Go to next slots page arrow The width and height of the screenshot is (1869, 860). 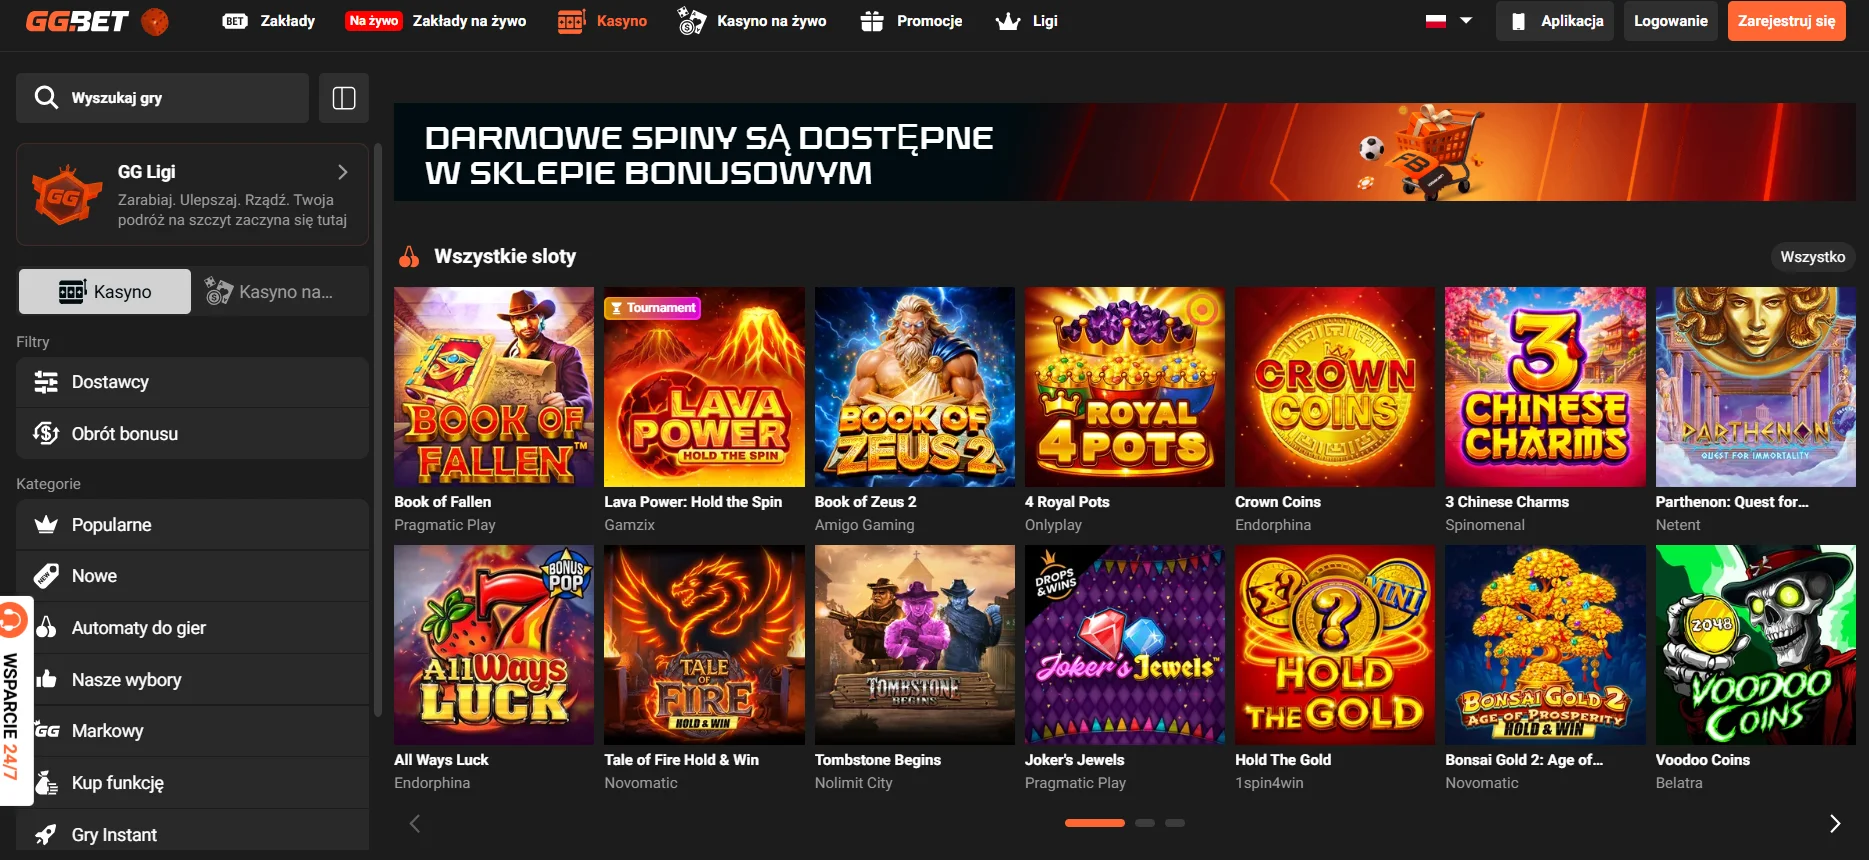(1835, 824)
